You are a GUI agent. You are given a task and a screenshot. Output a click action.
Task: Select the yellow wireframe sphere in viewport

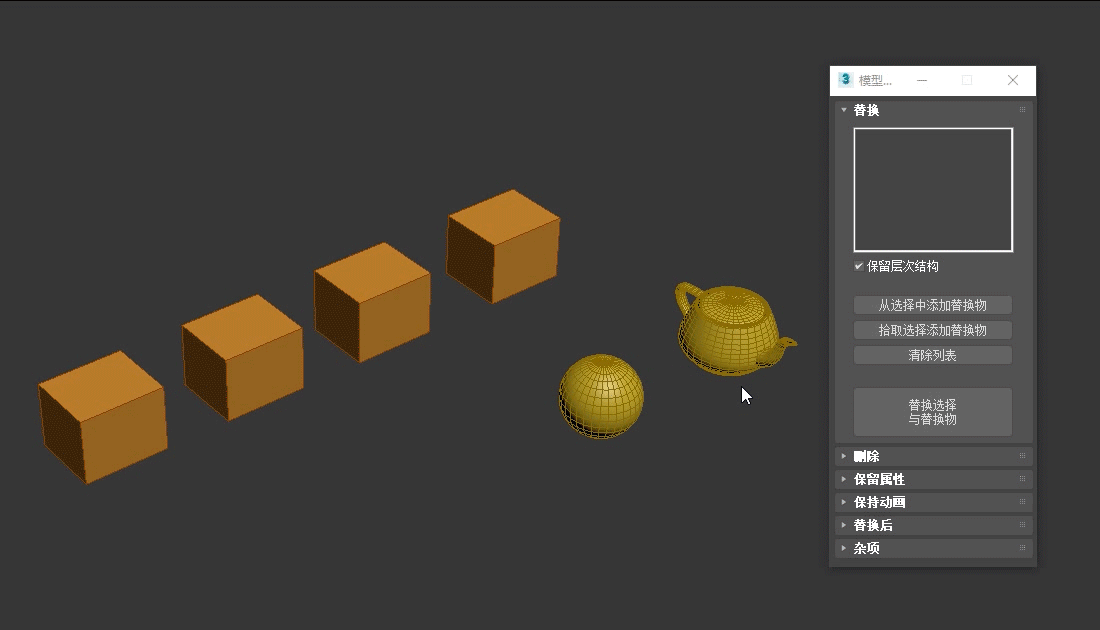click(x=601, y=396)
